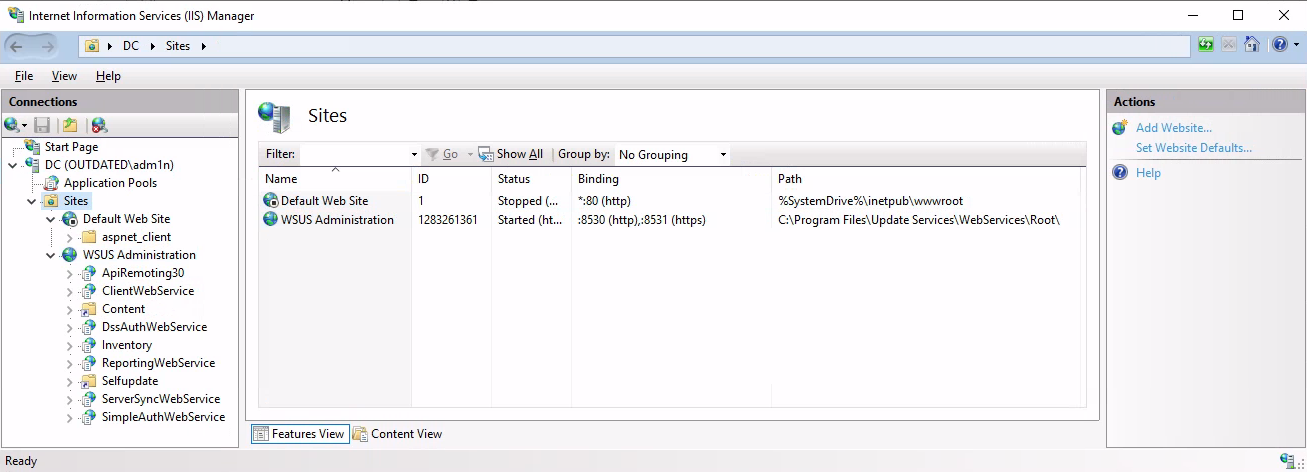Click the Add Website globe icon
This screenshot has width=1307, height=472.
click(1120, 128)
